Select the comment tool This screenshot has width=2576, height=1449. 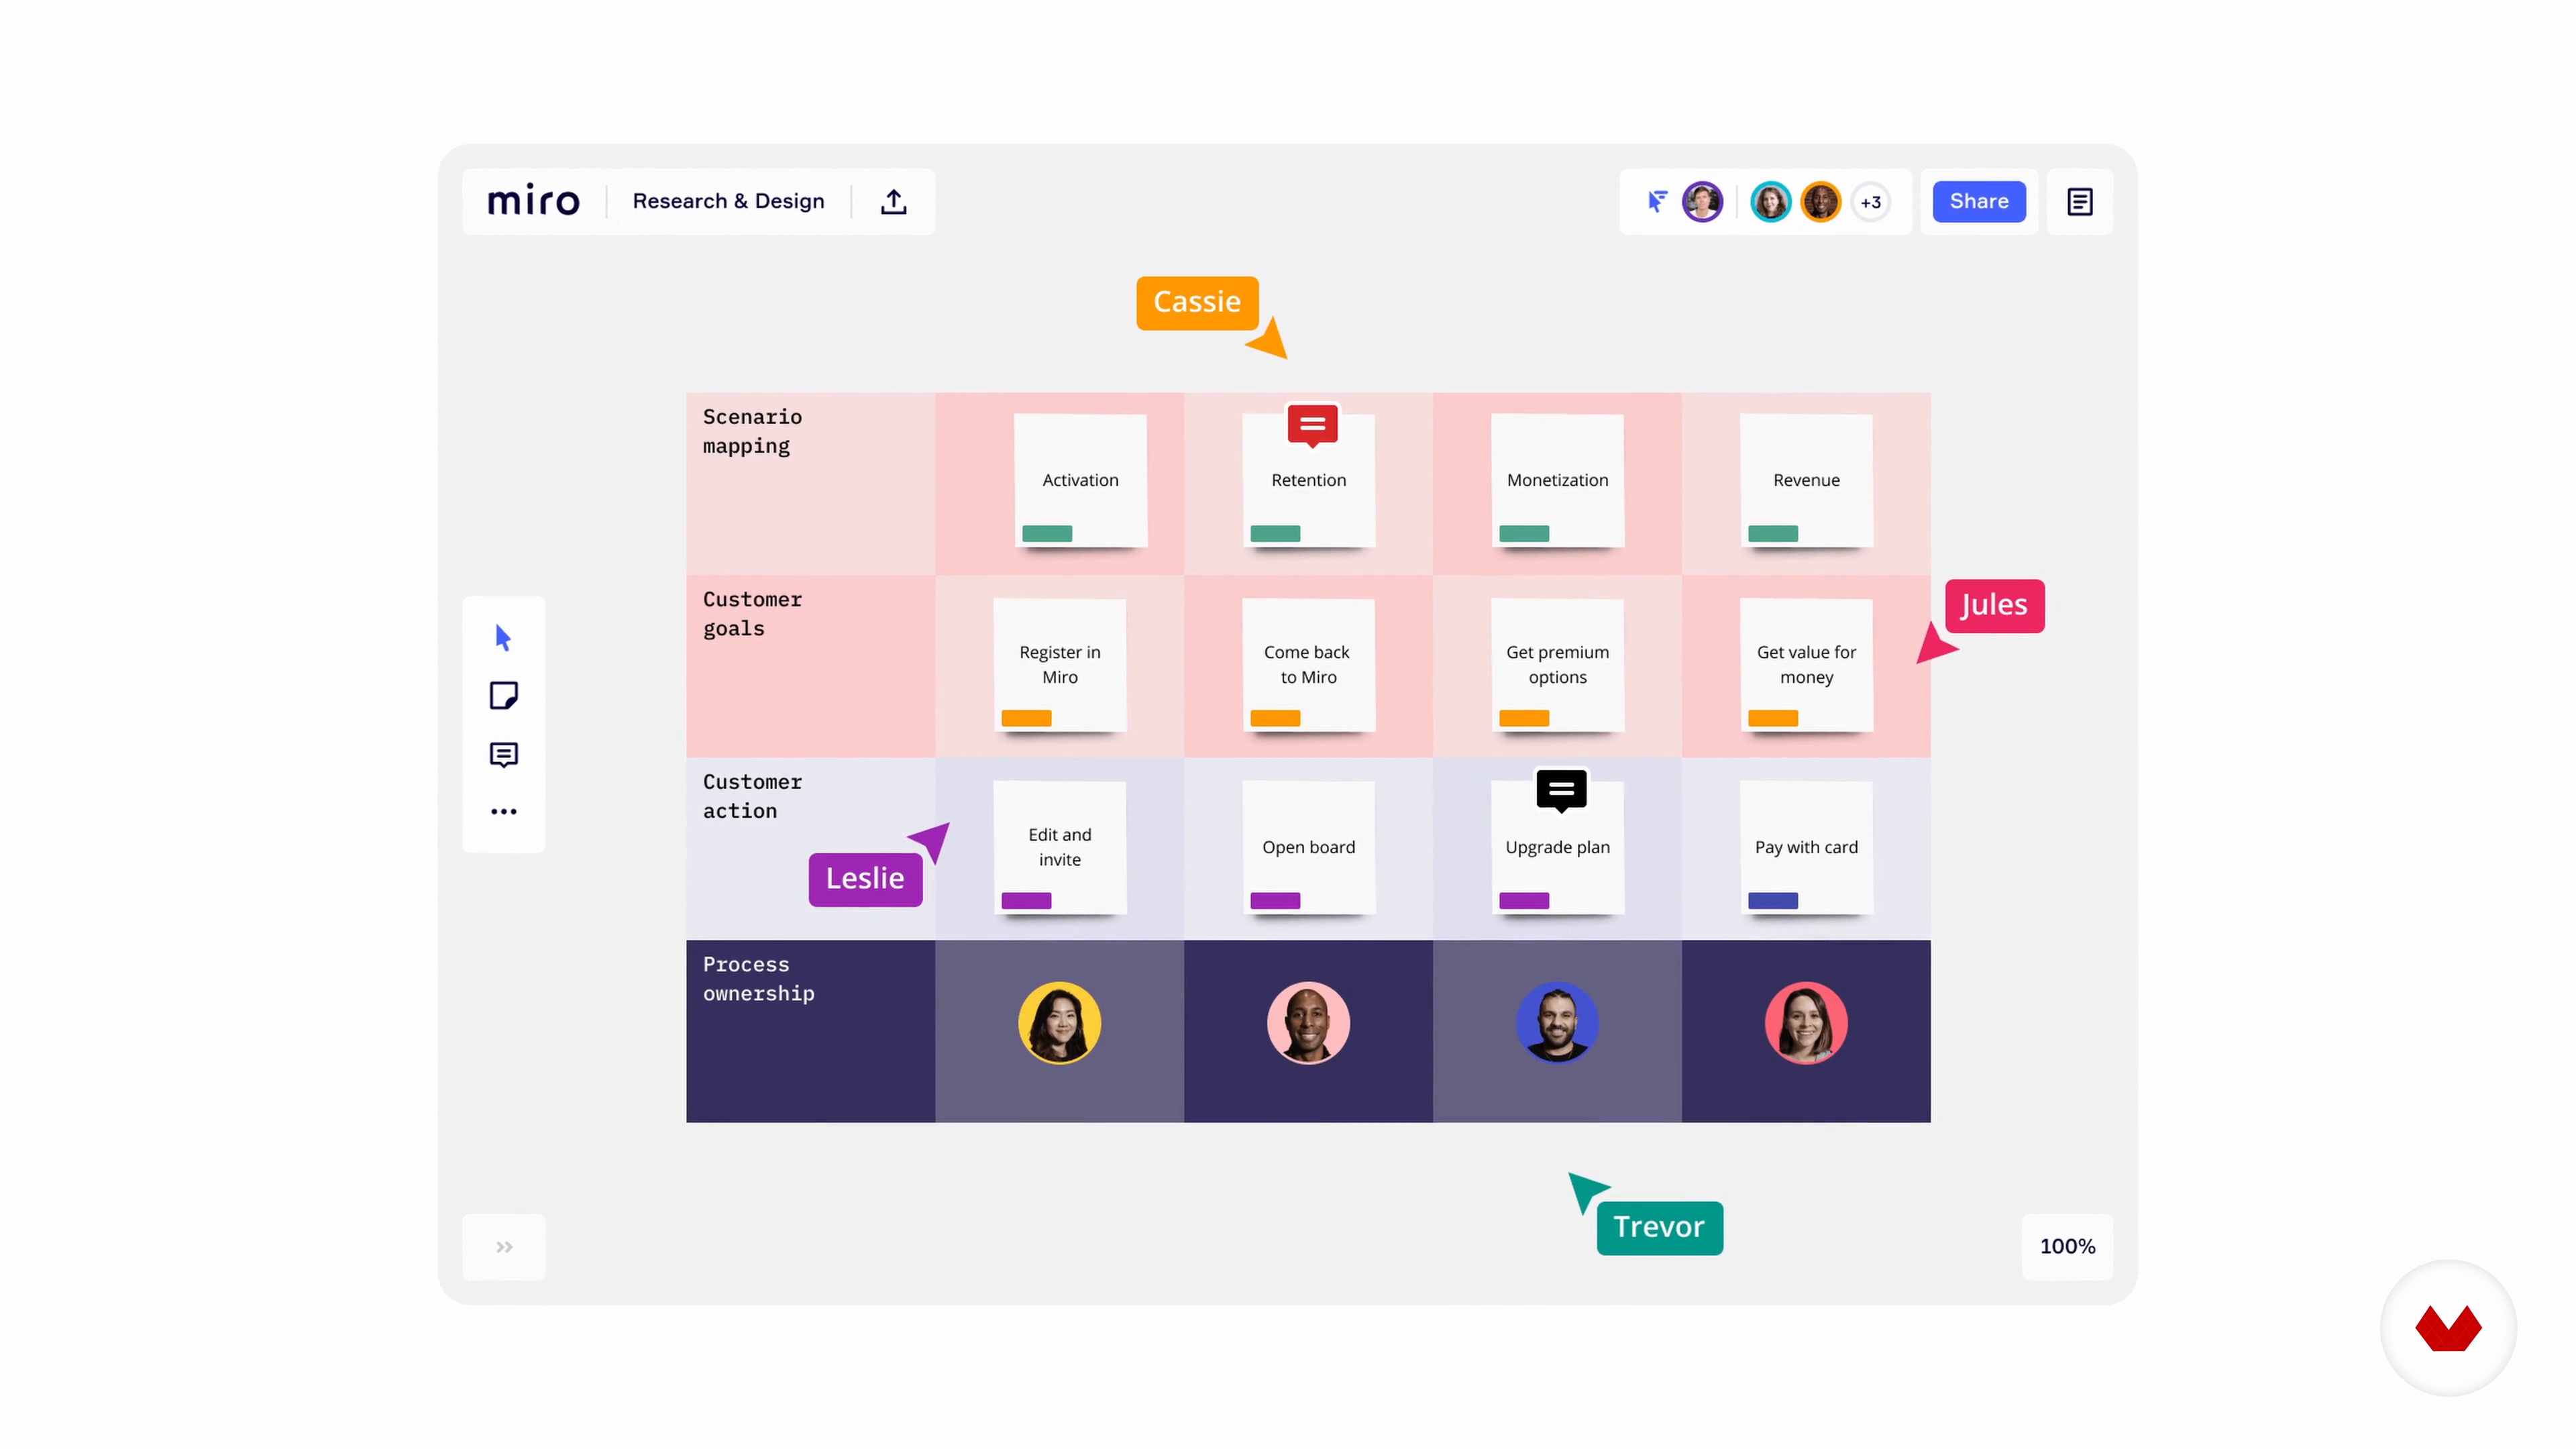503,754
